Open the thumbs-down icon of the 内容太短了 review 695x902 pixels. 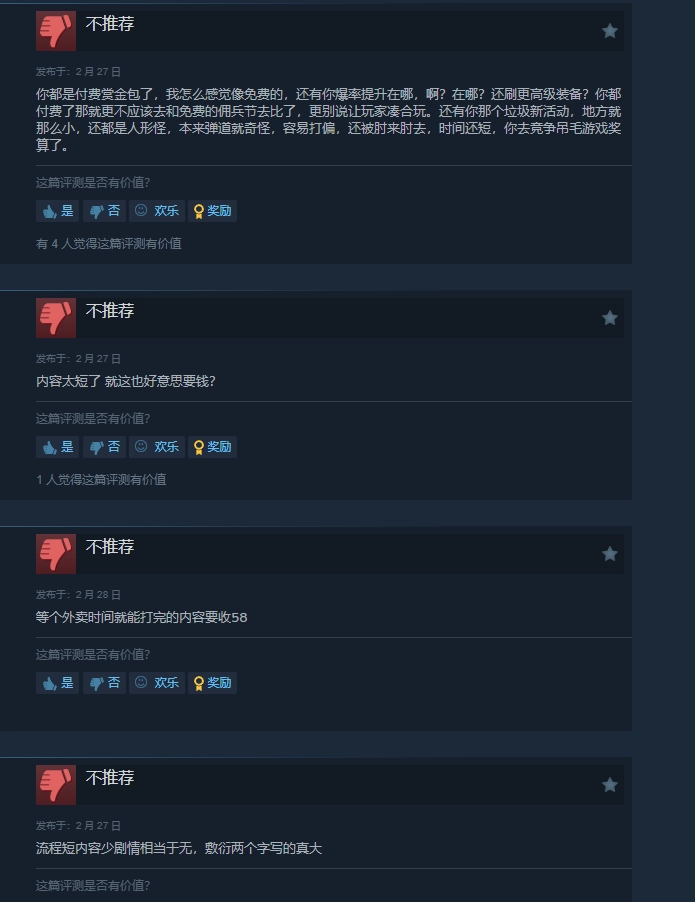(56, 318)
